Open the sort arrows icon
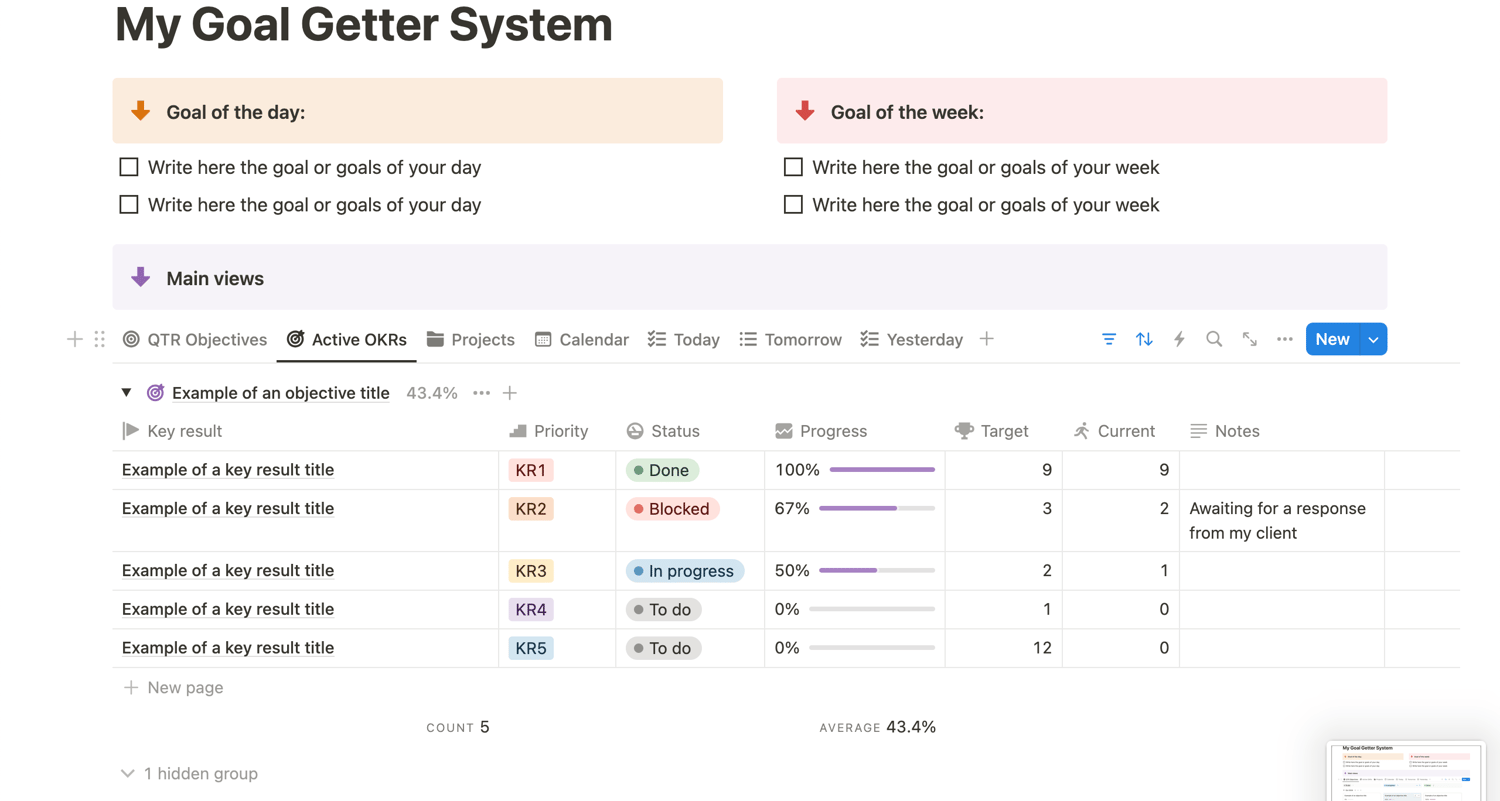This screenshot has height=801, width=1500. (1144, 339)
